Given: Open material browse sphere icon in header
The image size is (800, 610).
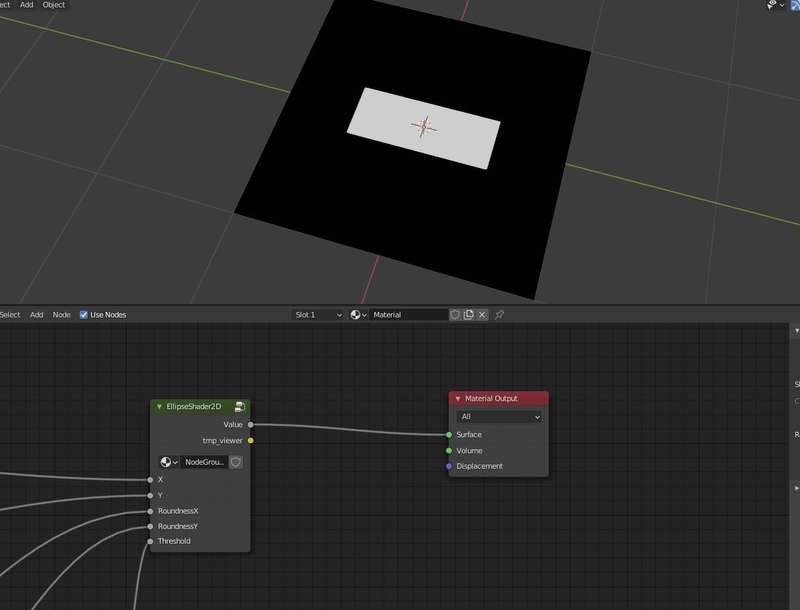Looking at the screenshot, I should [x=358, y=315].
